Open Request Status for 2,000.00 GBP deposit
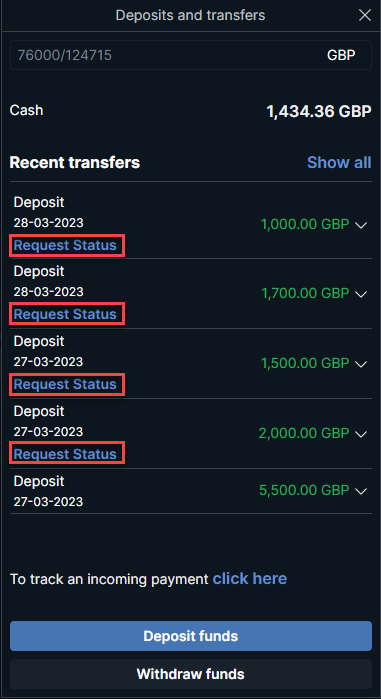The image size is (381, 699). click(65, 454)
